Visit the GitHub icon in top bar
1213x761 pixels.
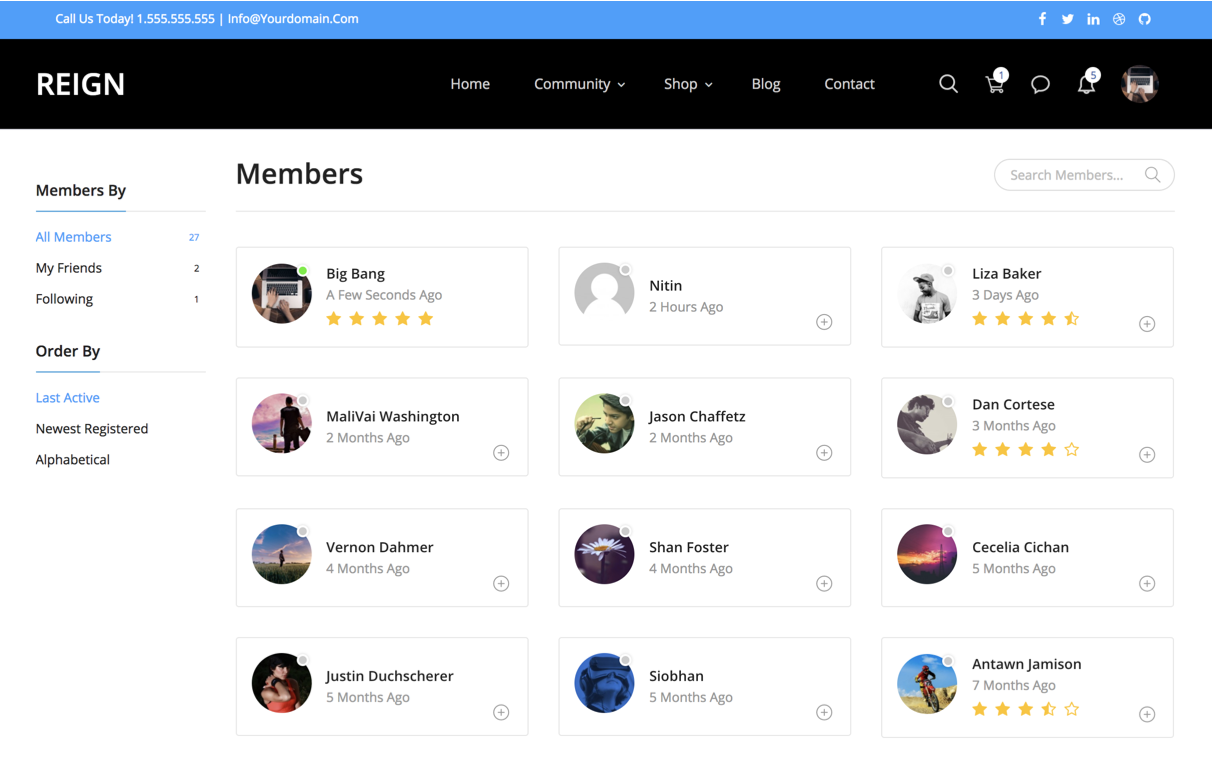pyautogui.click(x=1144, y=19)
